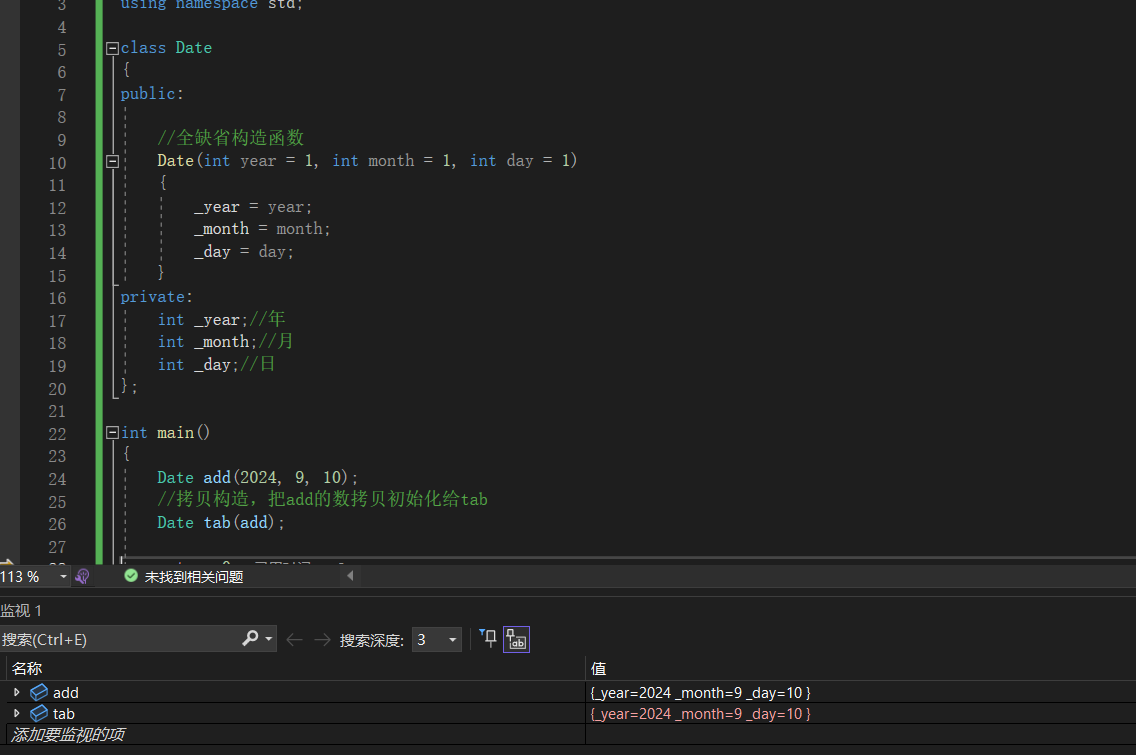
Task: Collapse the Date constructor code block
Action: tap(112, 162)
